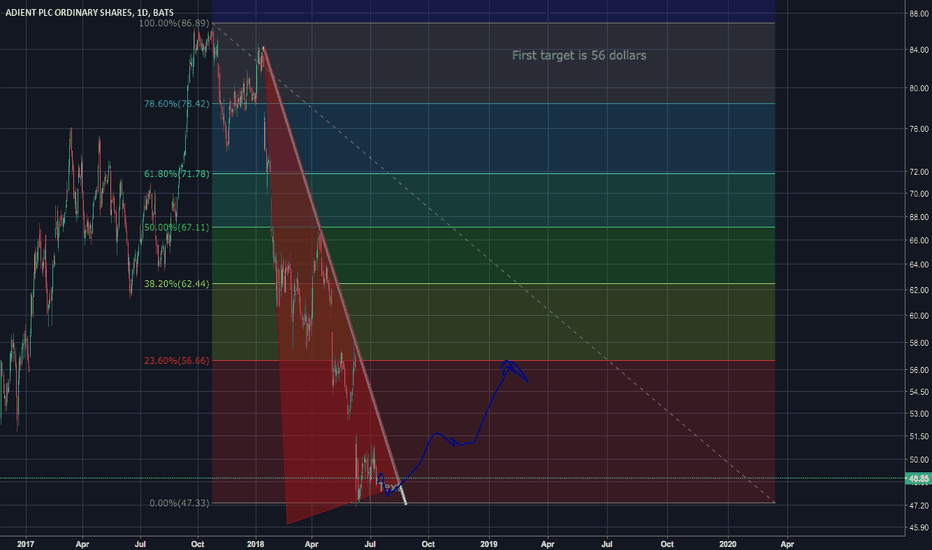Select the 'First target is 56 dollars' annotation
Screen dimensions: 932x550
pos(579,55)
